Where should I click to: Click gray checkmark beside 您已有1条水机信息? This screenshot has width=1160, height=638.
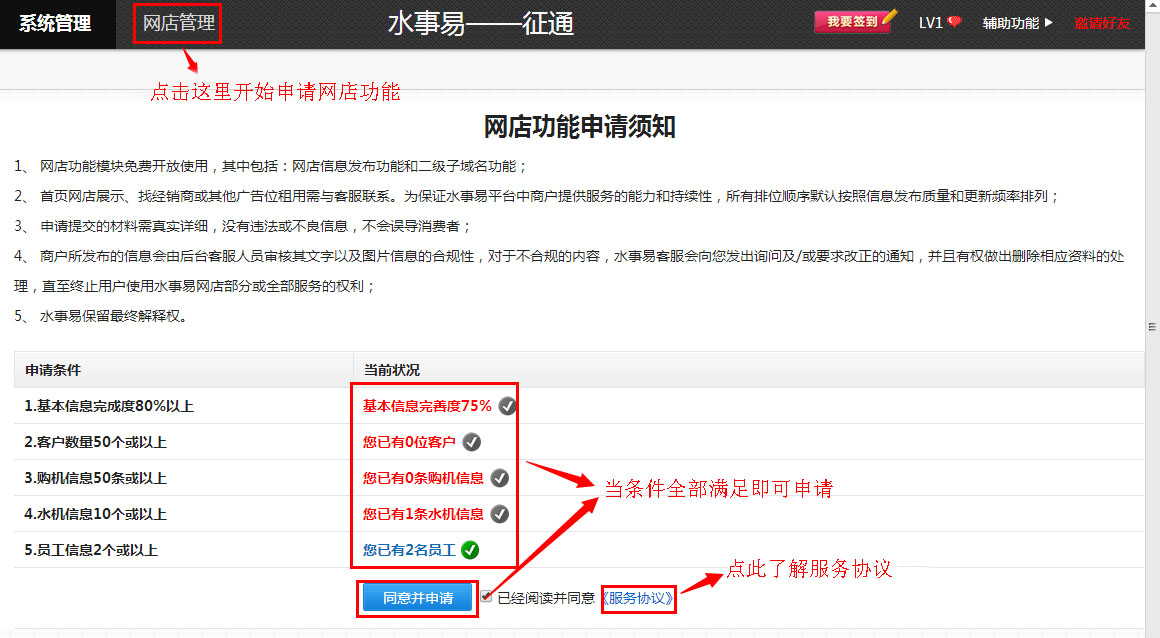tap(500, 514)
